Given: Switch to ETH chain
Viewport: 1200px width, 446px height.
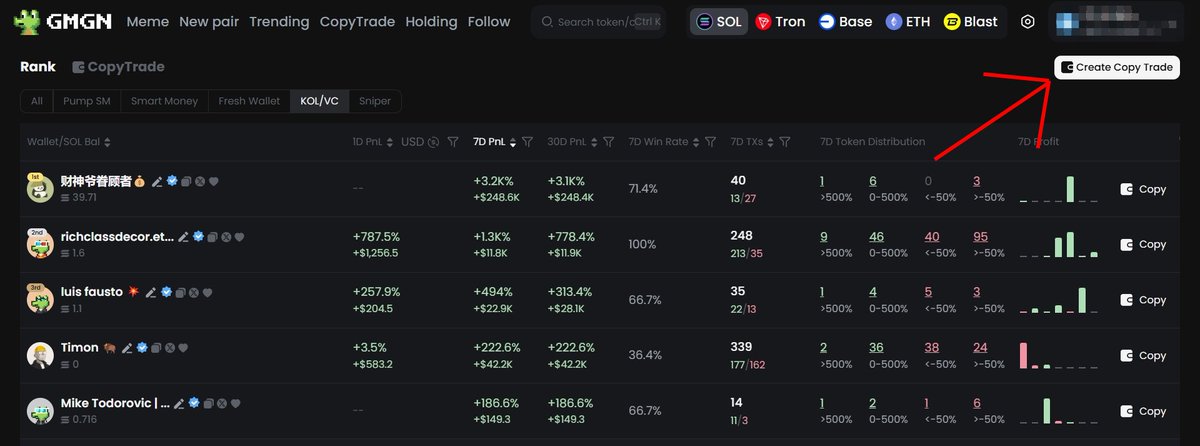Looking at the screenshot, I should click(908, 21).
